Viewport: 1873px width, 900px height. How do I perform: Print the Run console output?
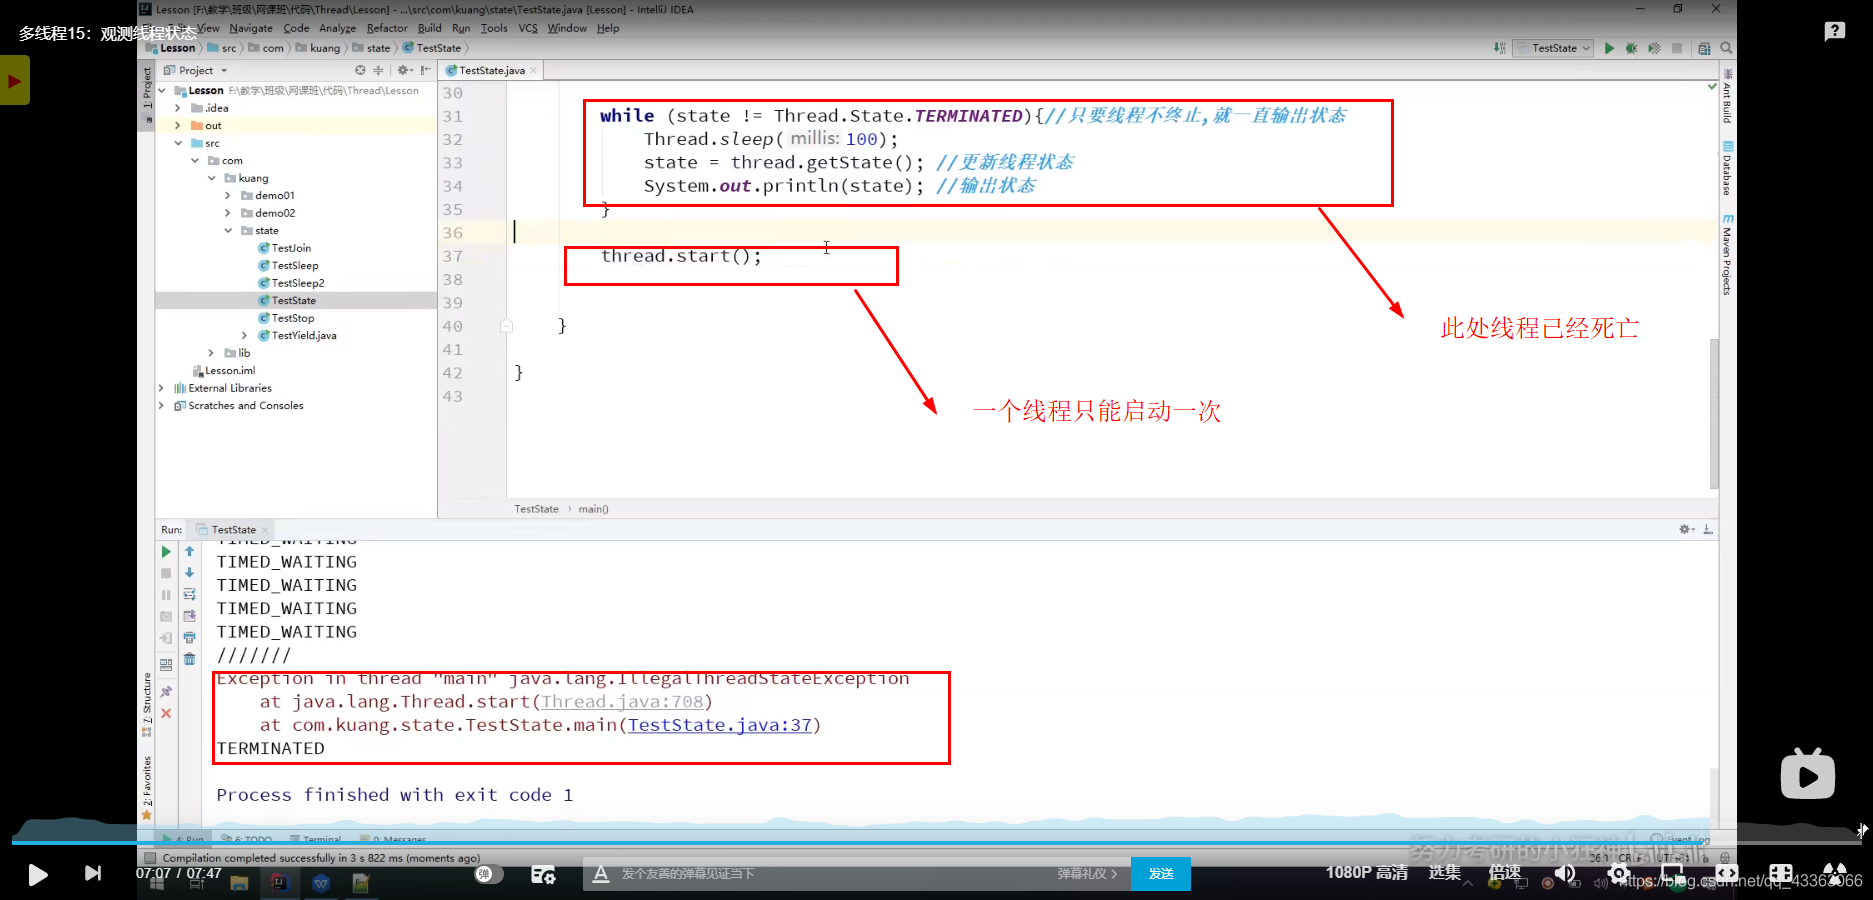pyautogui.click(x=189, y=638)
